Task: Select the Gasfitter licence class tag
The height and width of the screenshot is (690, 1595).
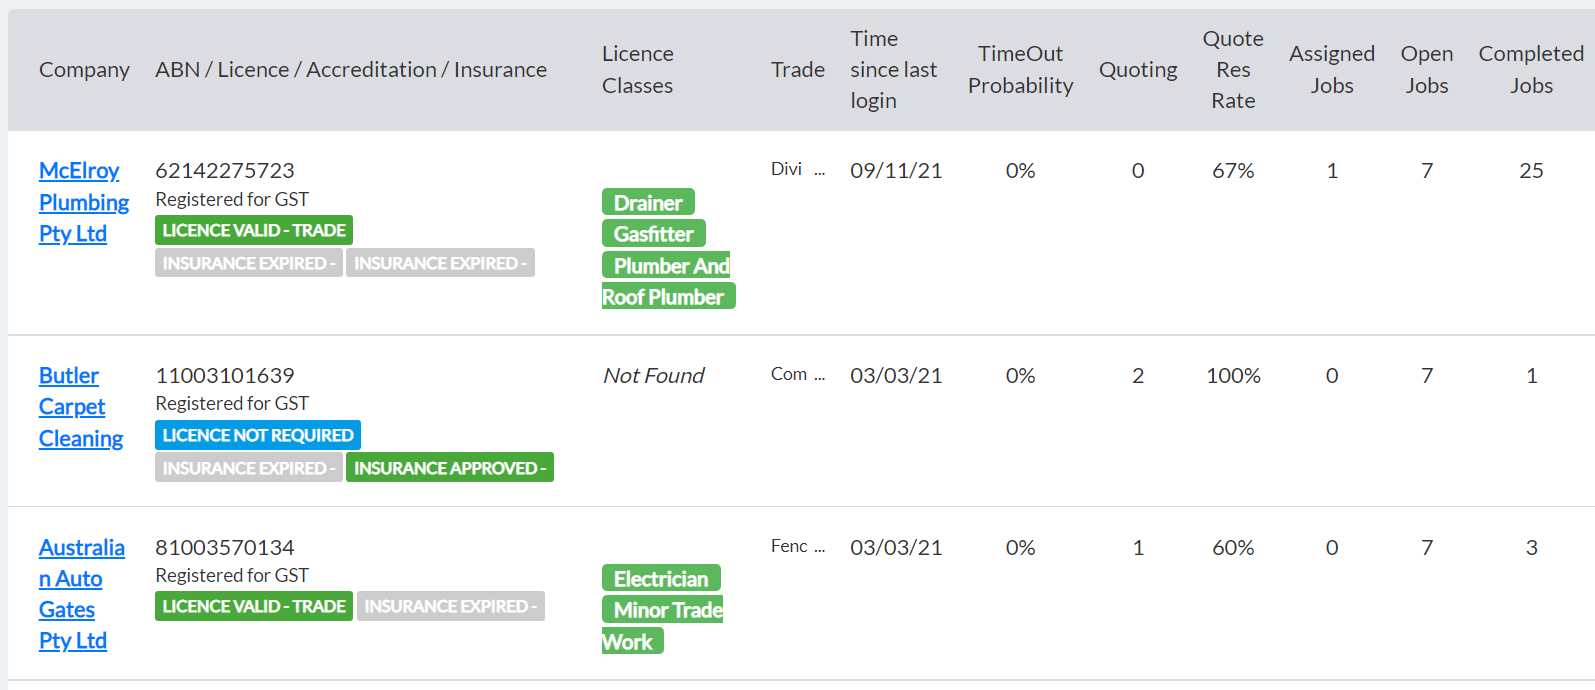Action: [654, 233]
